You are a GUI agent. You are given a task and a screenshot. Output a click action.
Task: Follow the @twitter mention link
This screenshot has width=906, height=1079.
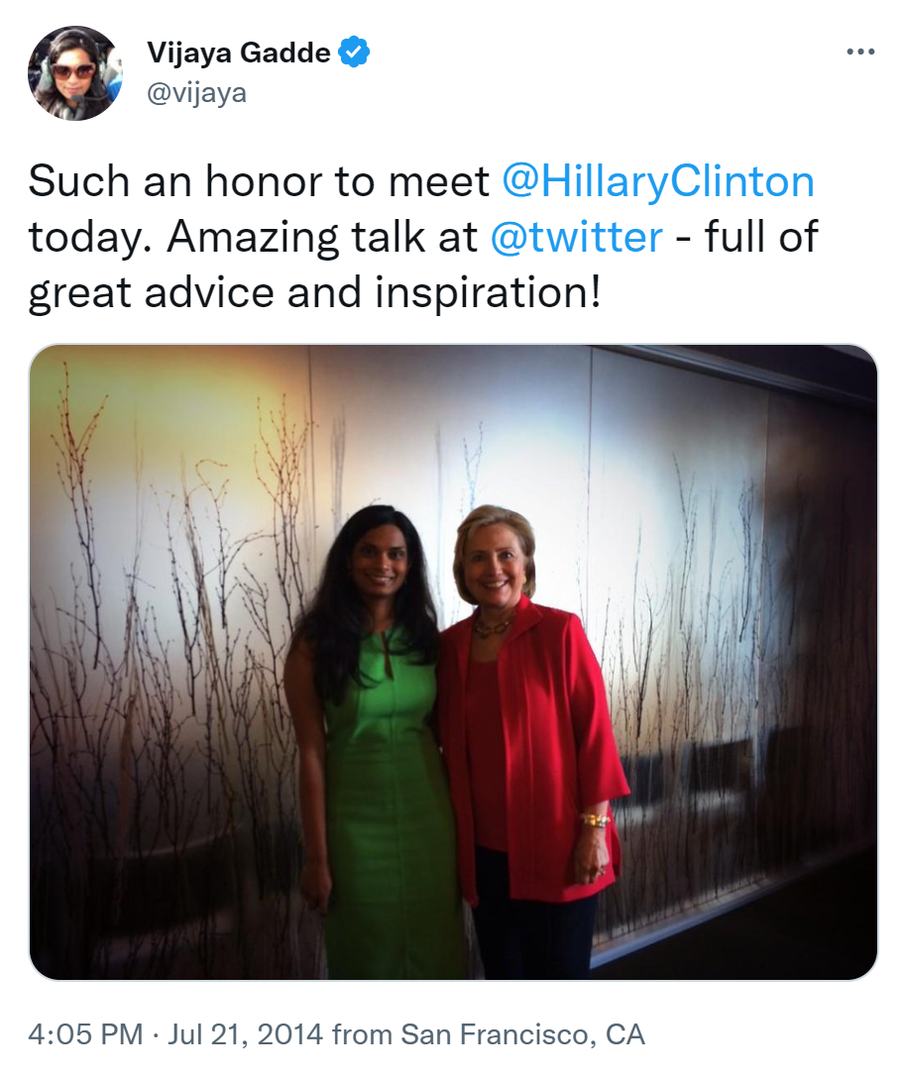pos(577,238)
